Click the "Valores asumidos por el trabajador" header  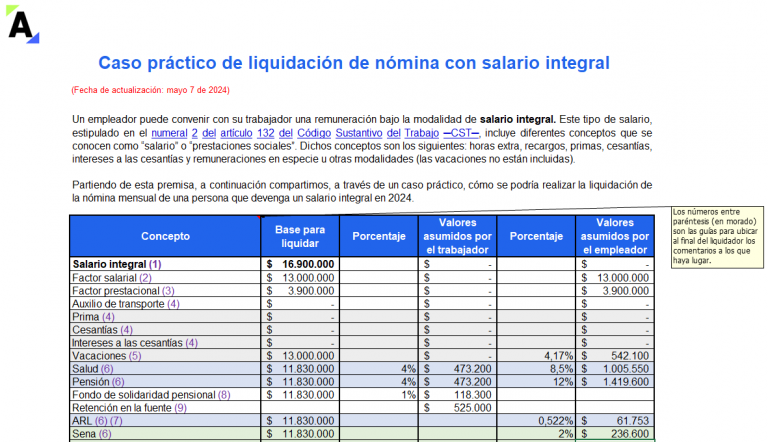(x=457, y=236)
